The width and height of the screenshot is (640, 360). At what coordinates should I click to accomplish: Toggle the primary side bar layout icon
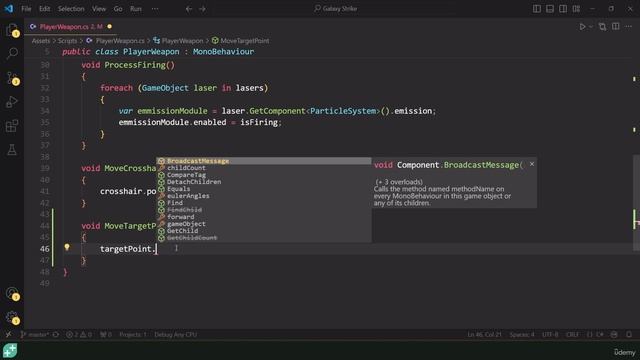click(x=537, y=9)
